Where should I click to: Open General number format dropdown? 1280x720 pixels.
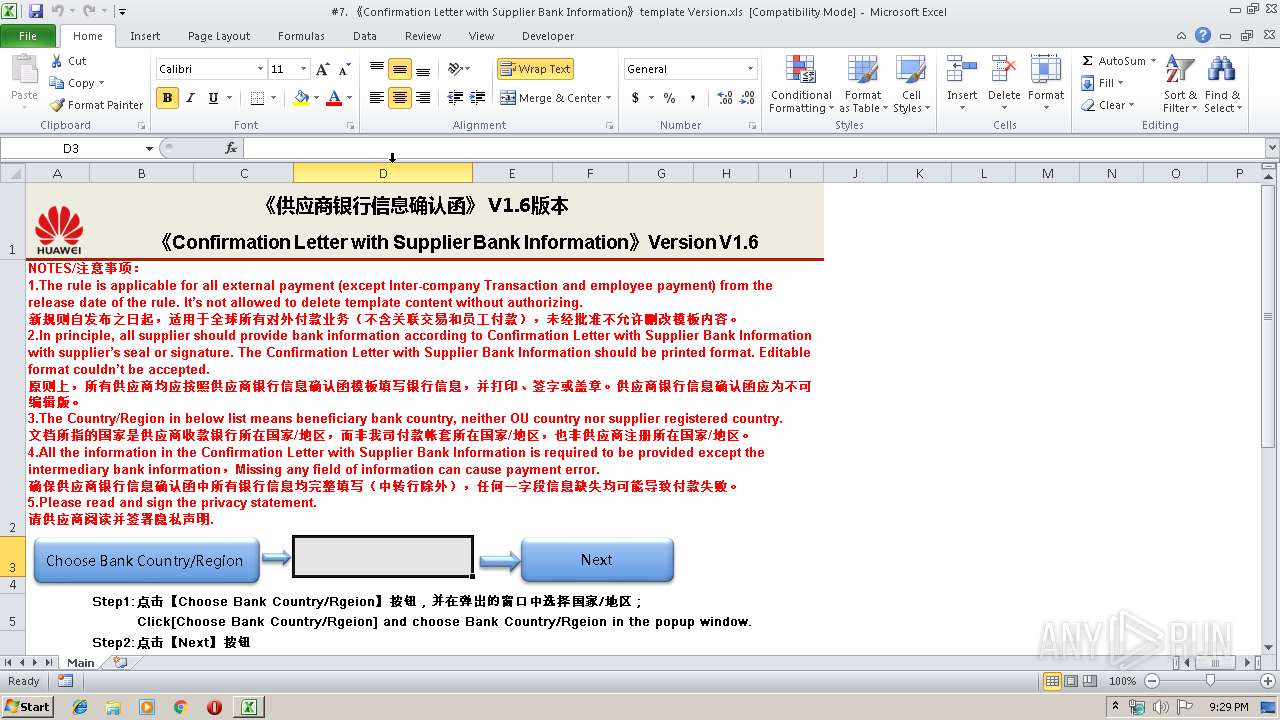click(x=750, y=69)
